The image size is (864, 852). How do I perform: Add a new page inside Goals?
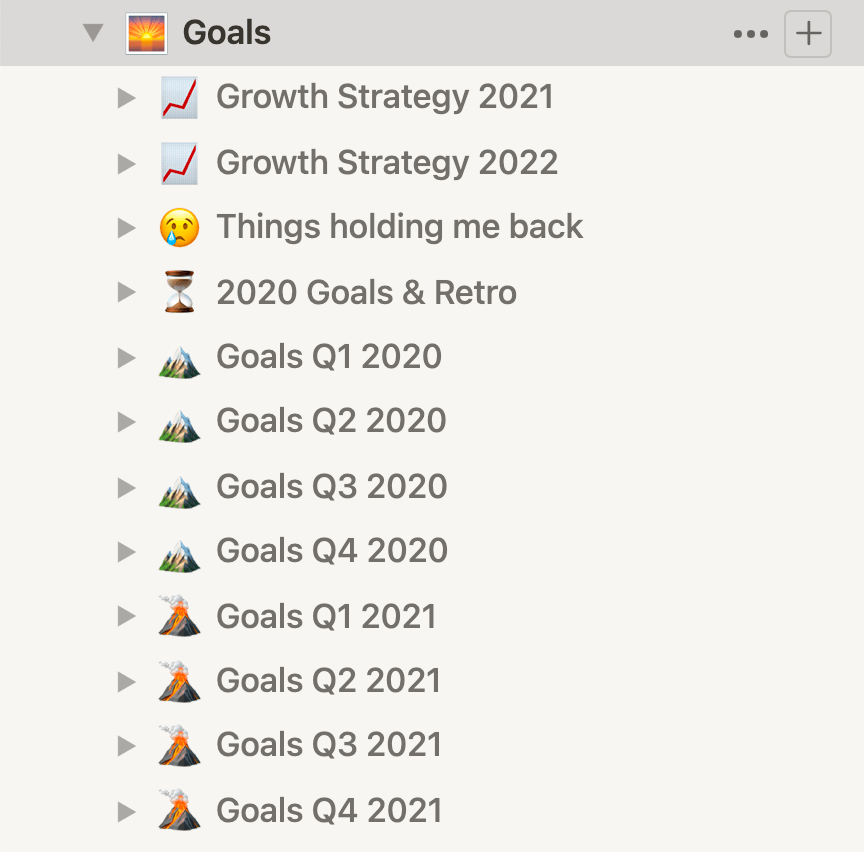pos(807,32)
